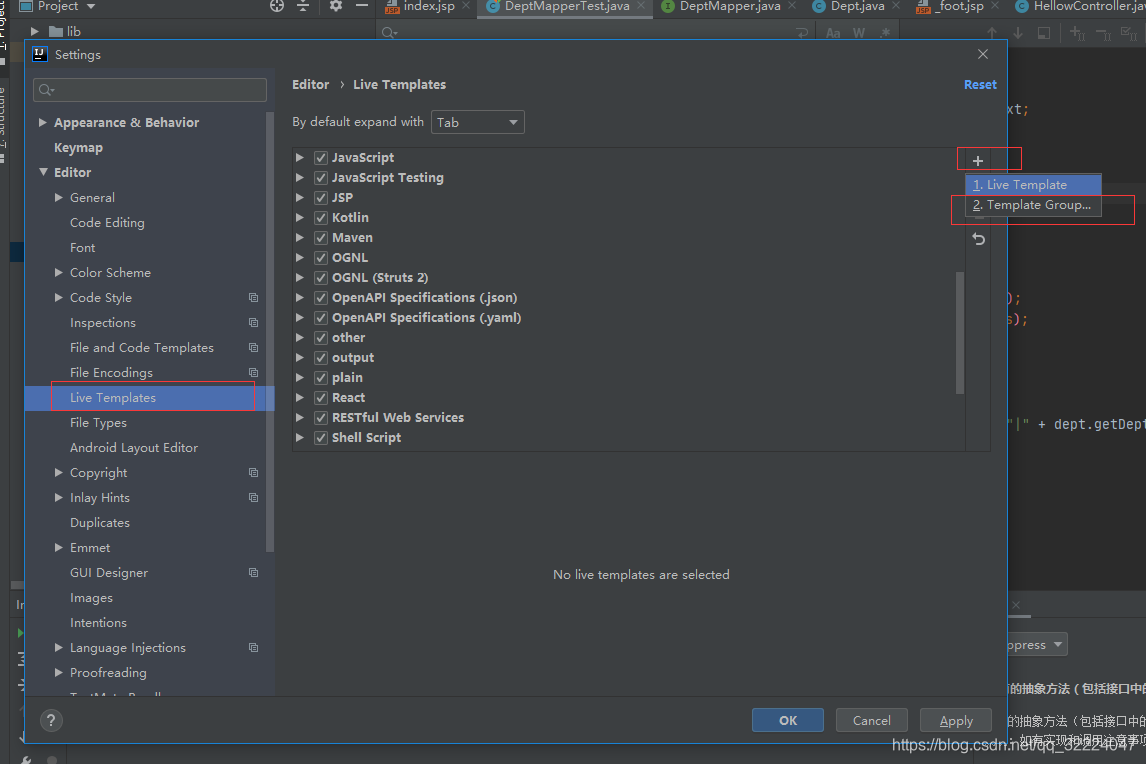This screenshot has width=1146, height=764.
Task: Click the Apply button
Action: click(956, 720)
